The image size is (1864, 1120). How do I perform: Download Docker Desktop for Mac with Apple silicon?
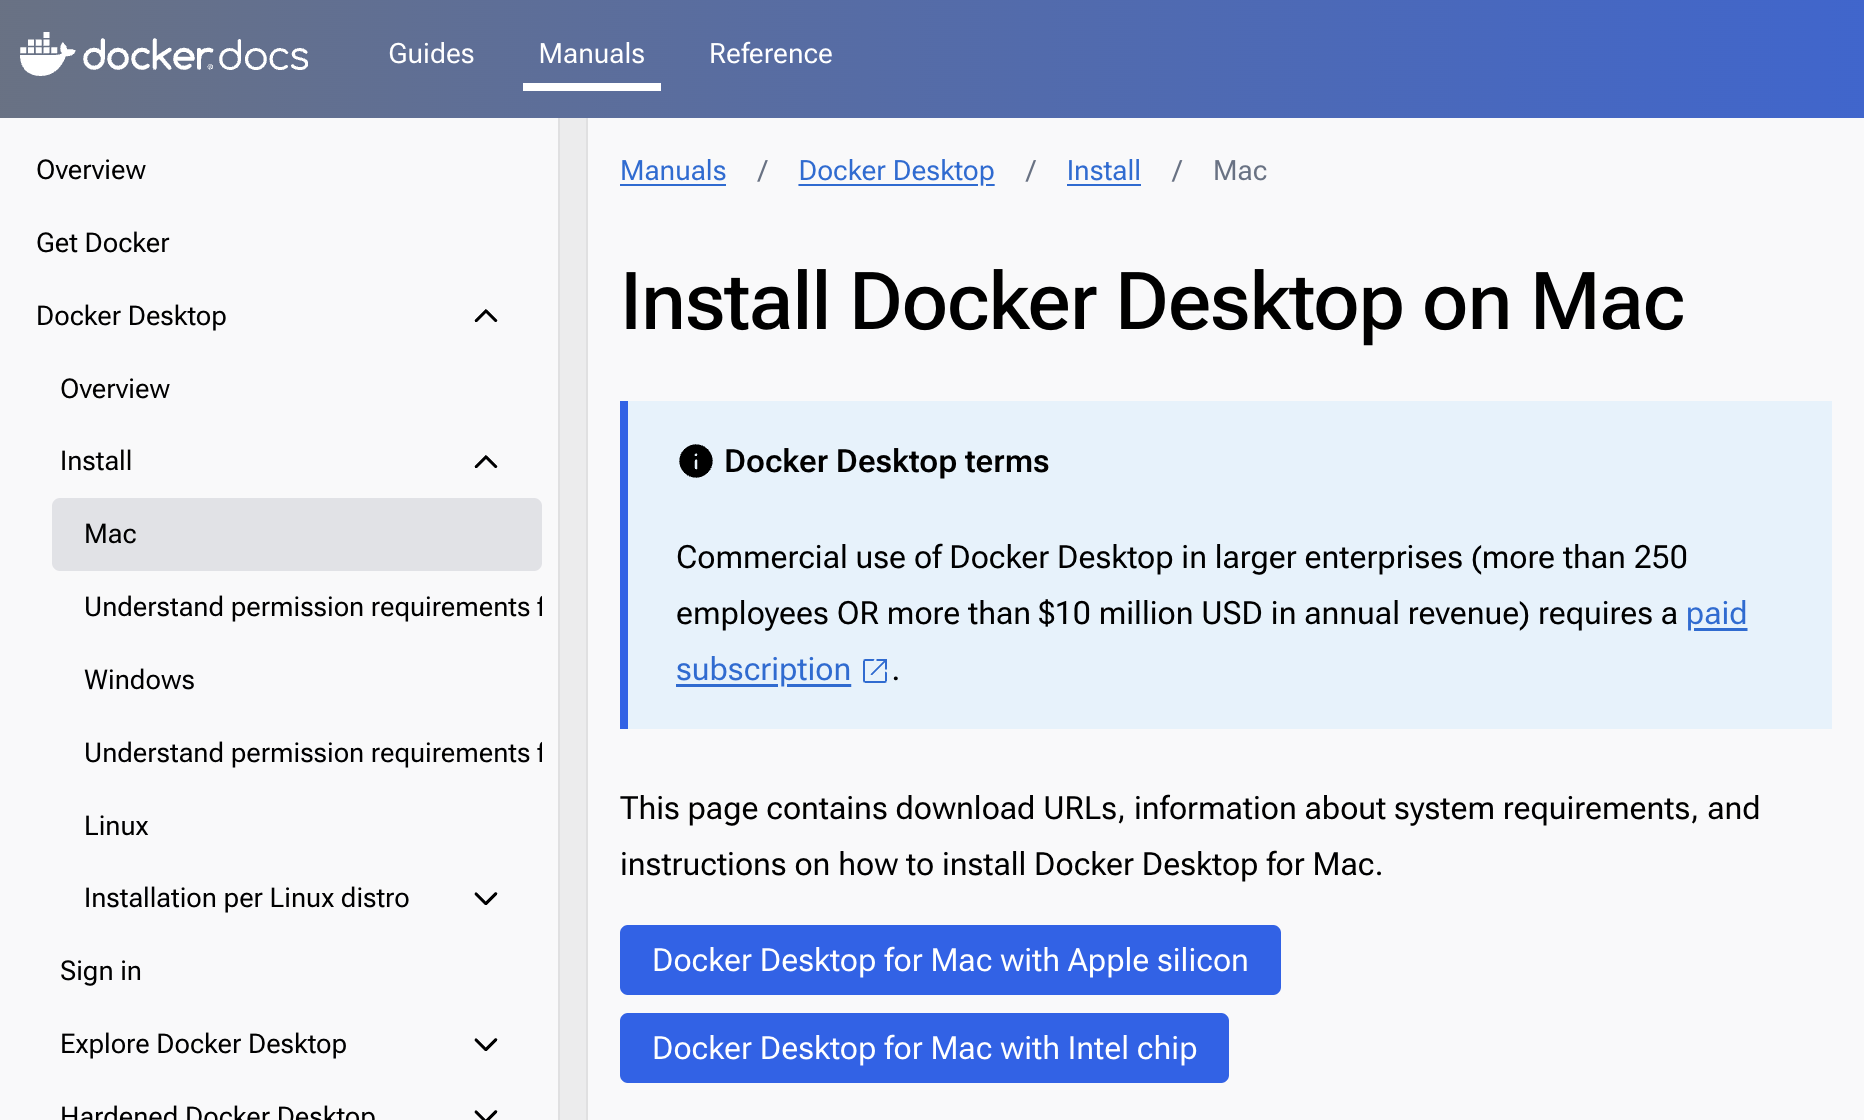click(950, 960)
